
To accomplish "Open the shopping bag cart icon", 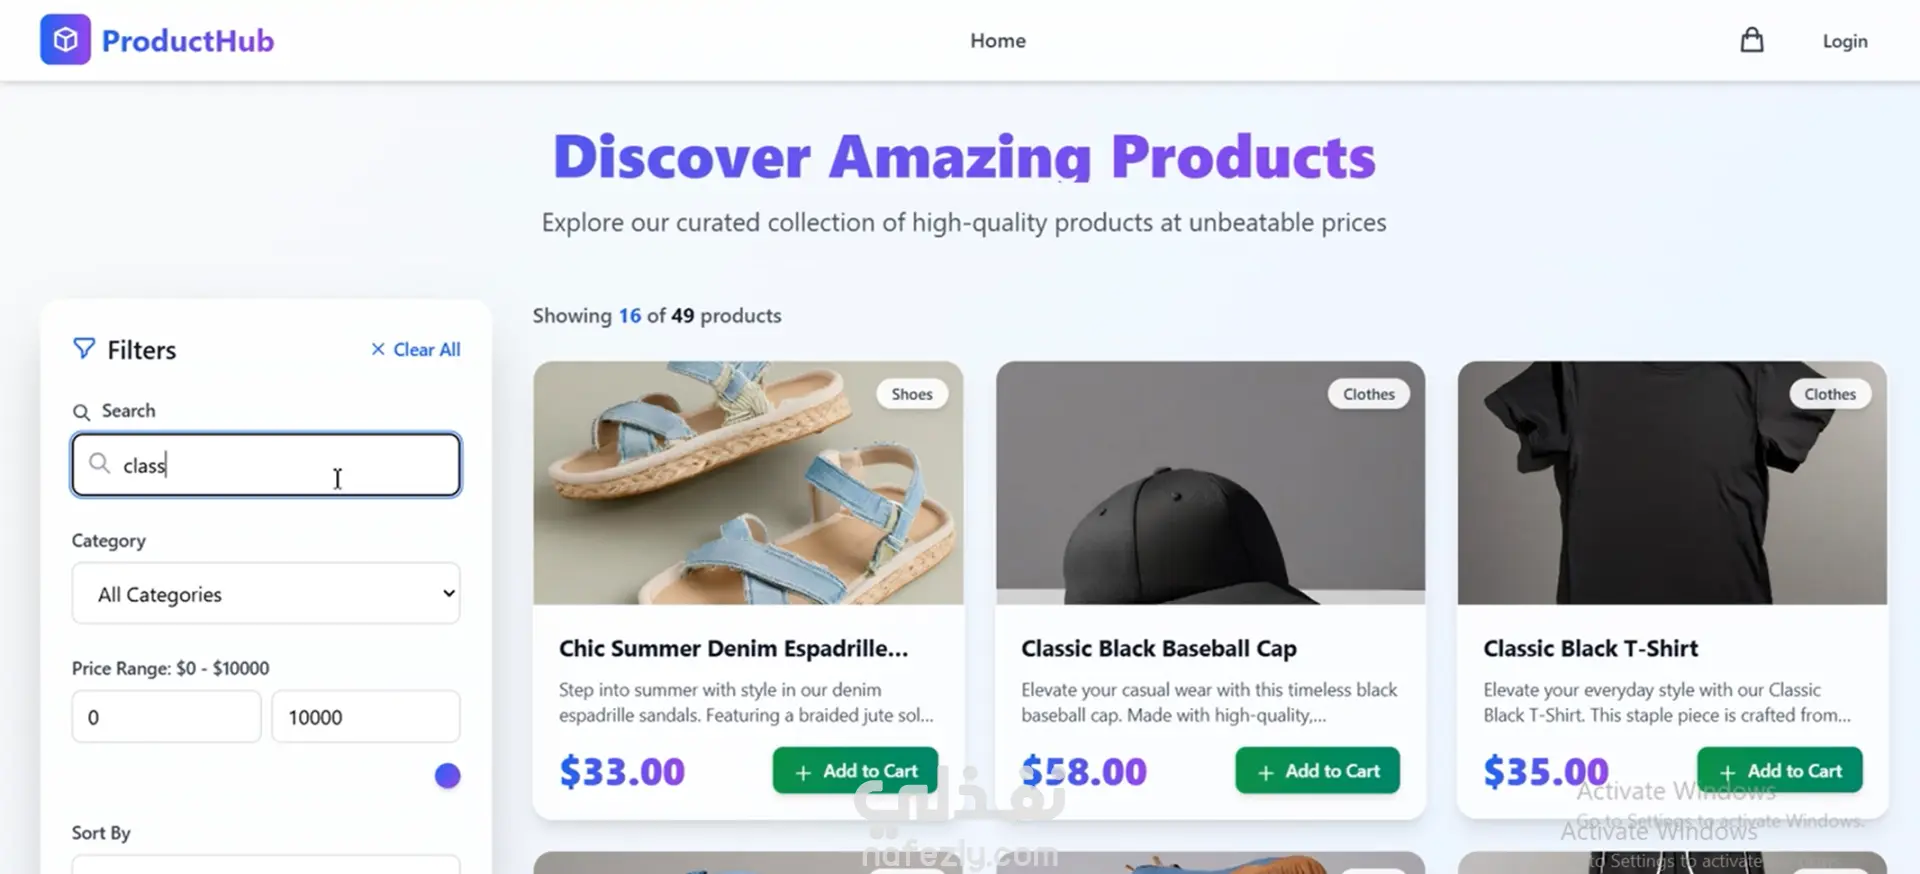I will (1751, 40).
